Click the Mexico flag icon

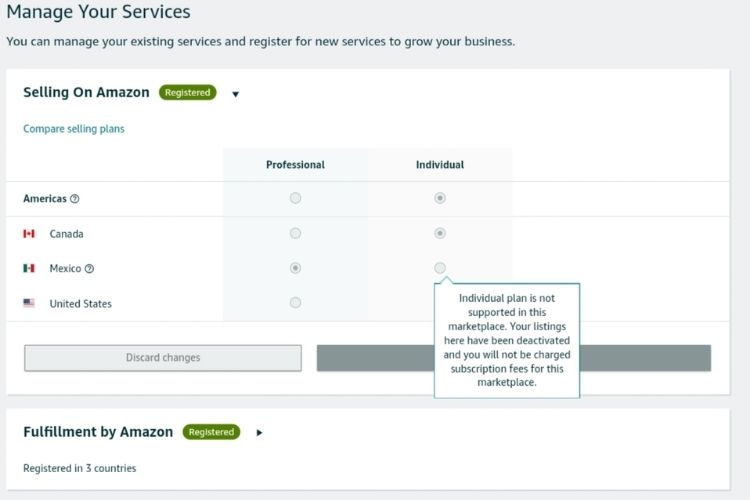tap(29, 269)
